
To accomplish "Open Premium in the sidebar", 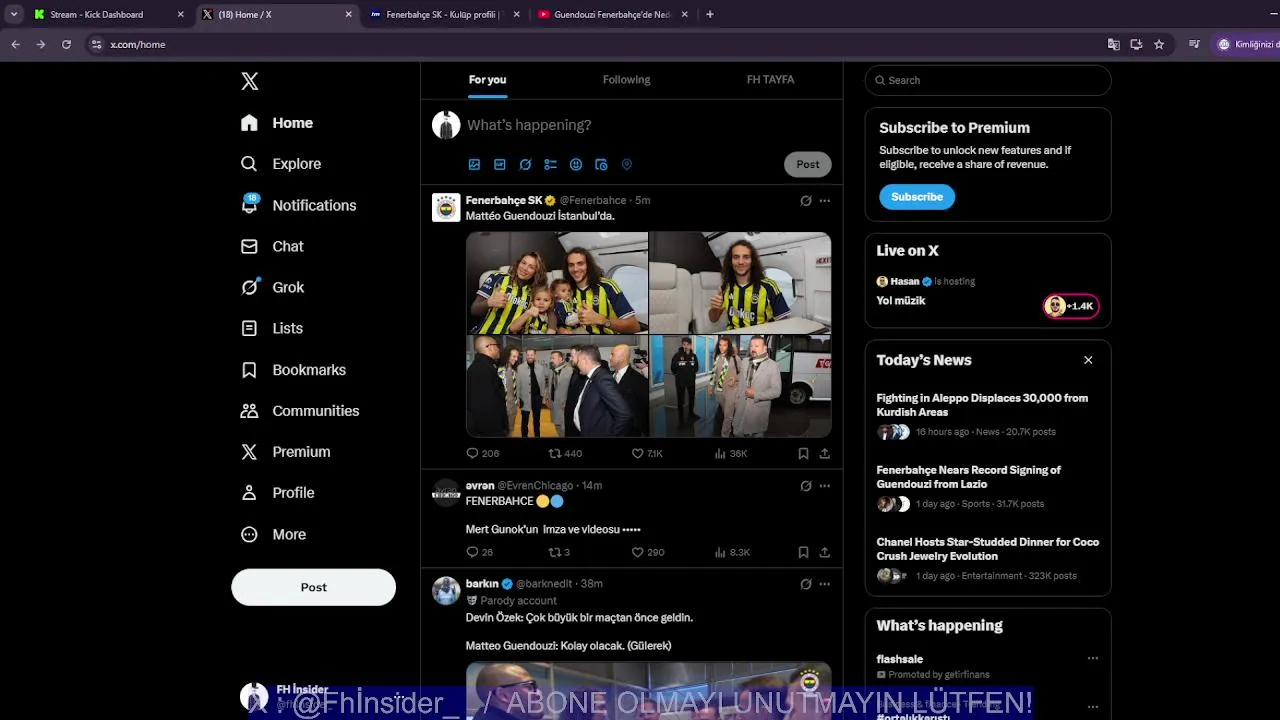I will tap(285, 452).
